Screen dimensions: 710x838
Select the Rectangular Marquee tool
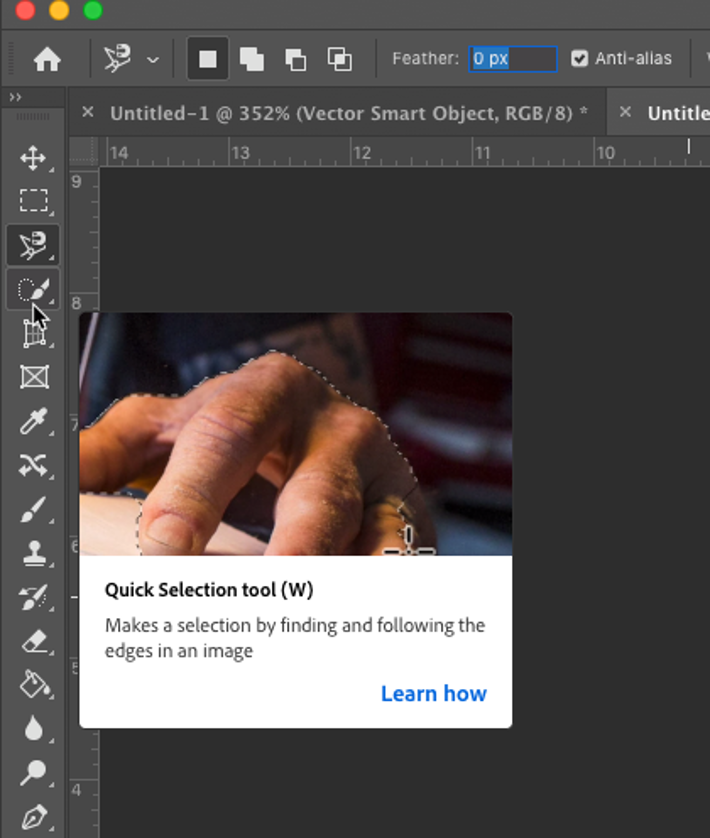[33, 201]
